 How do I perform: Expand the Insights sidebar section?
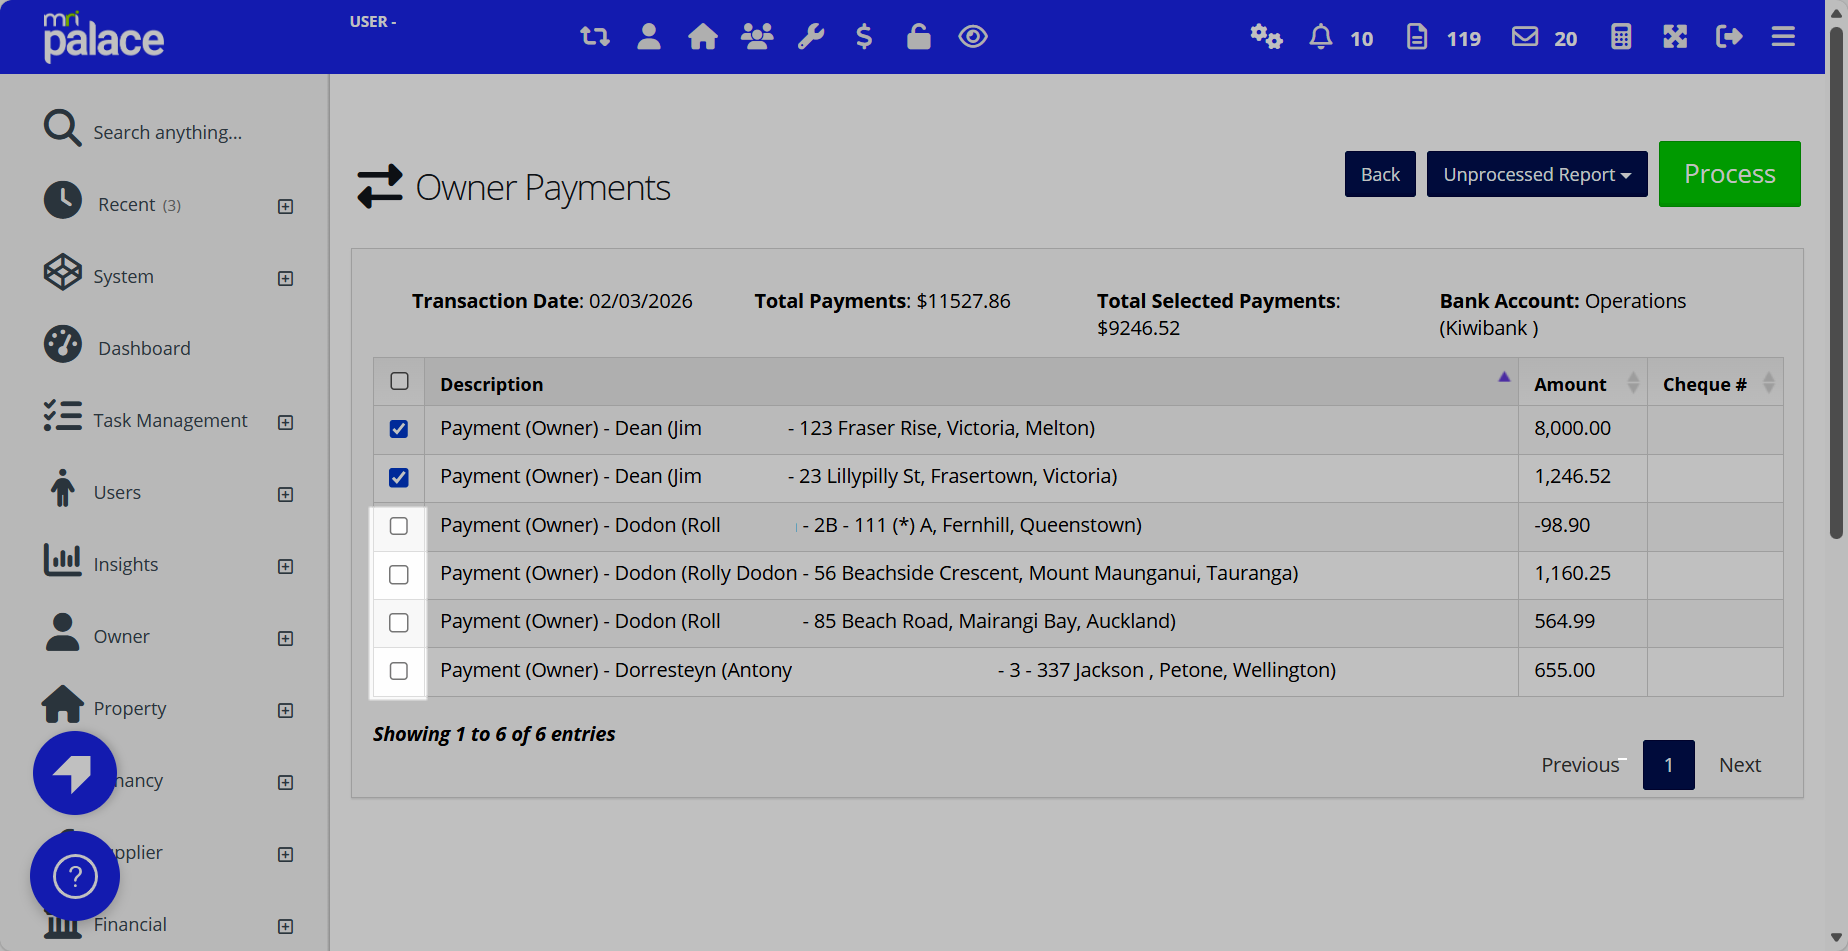285,566
